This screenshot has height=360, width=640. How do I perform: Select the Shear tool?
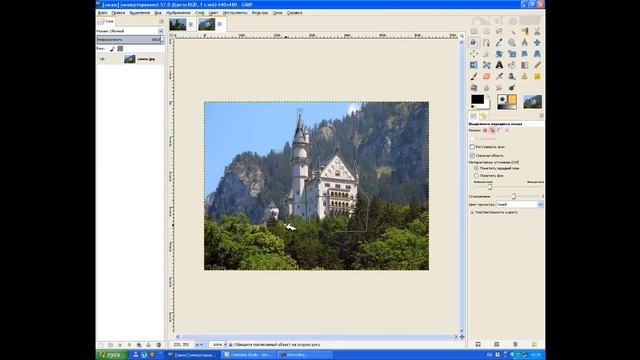click(524, 53)
